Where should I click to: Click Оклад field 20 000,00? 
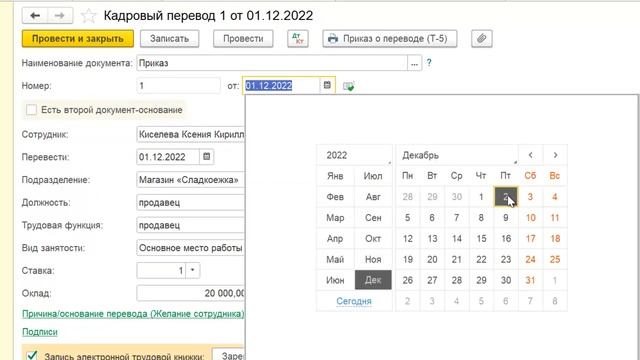tap(191, 293)
